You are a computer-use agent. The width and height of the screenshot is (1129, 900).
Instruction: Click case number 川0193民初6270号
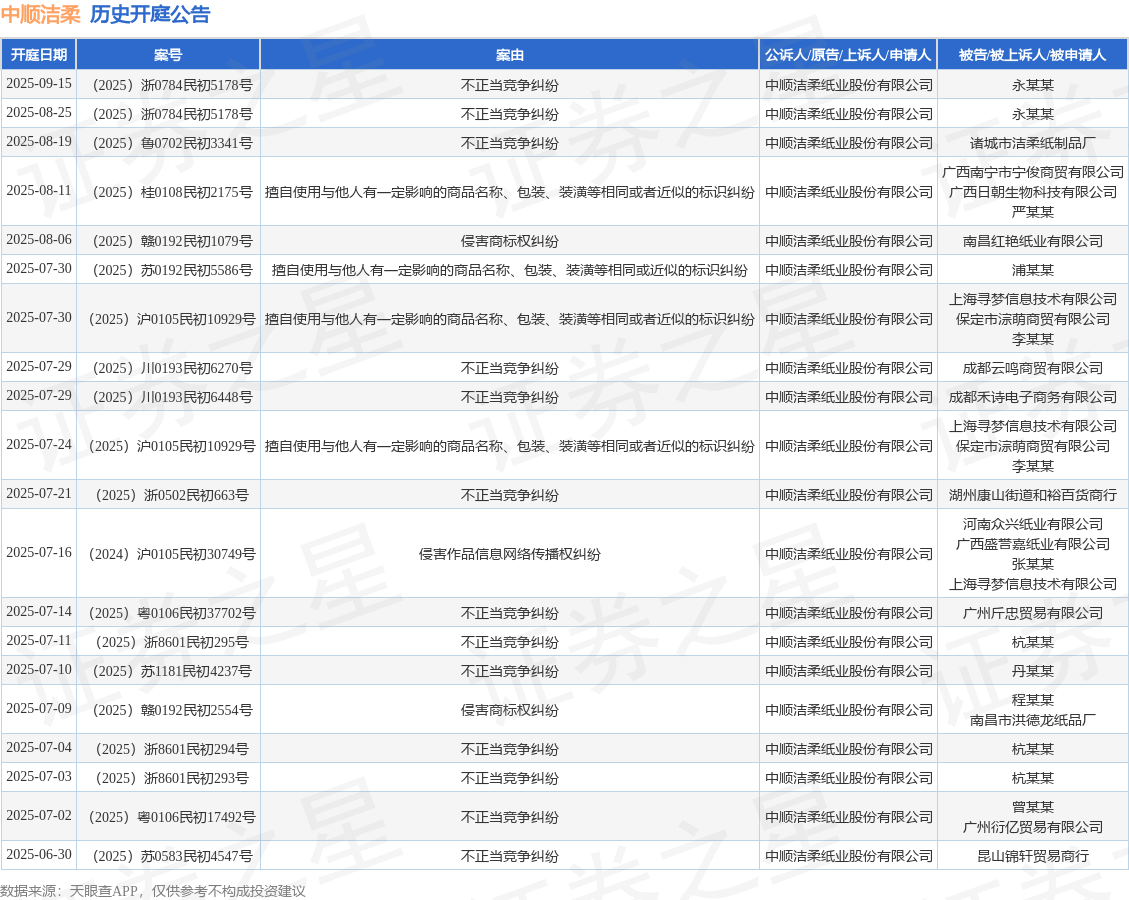172,368
